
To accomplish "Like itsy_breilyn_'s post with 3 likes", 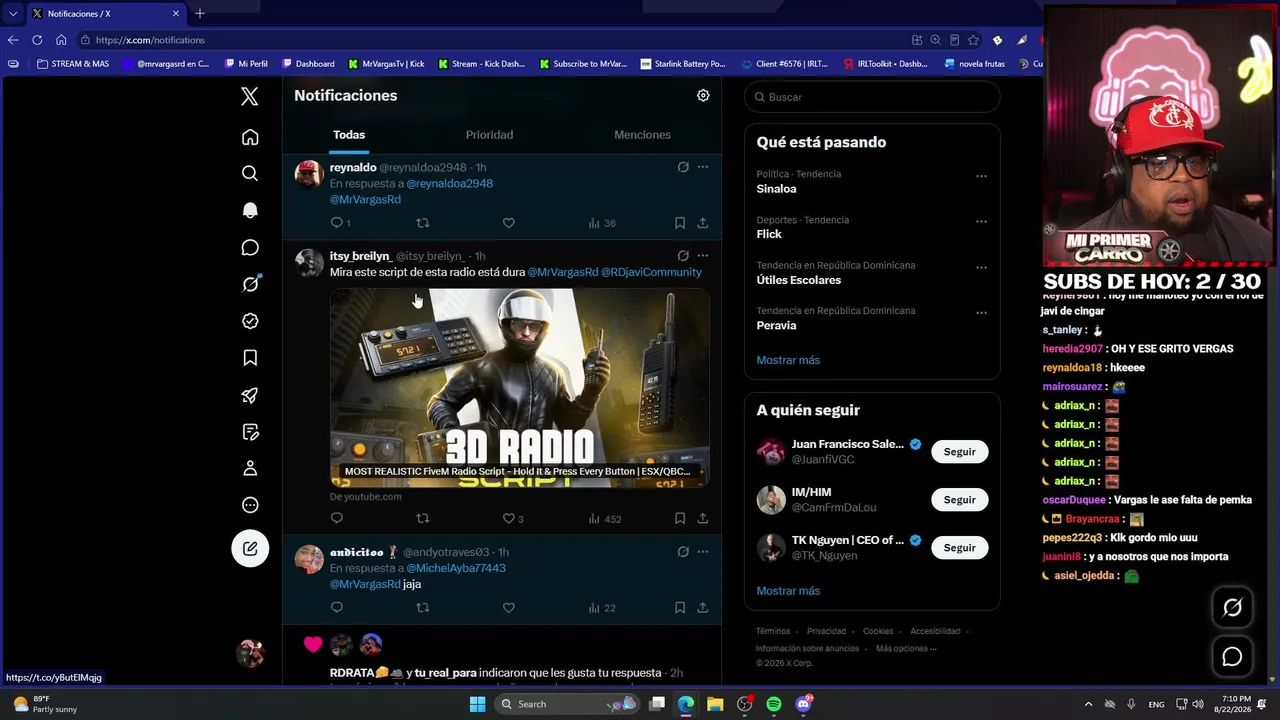I will point(513,518).
